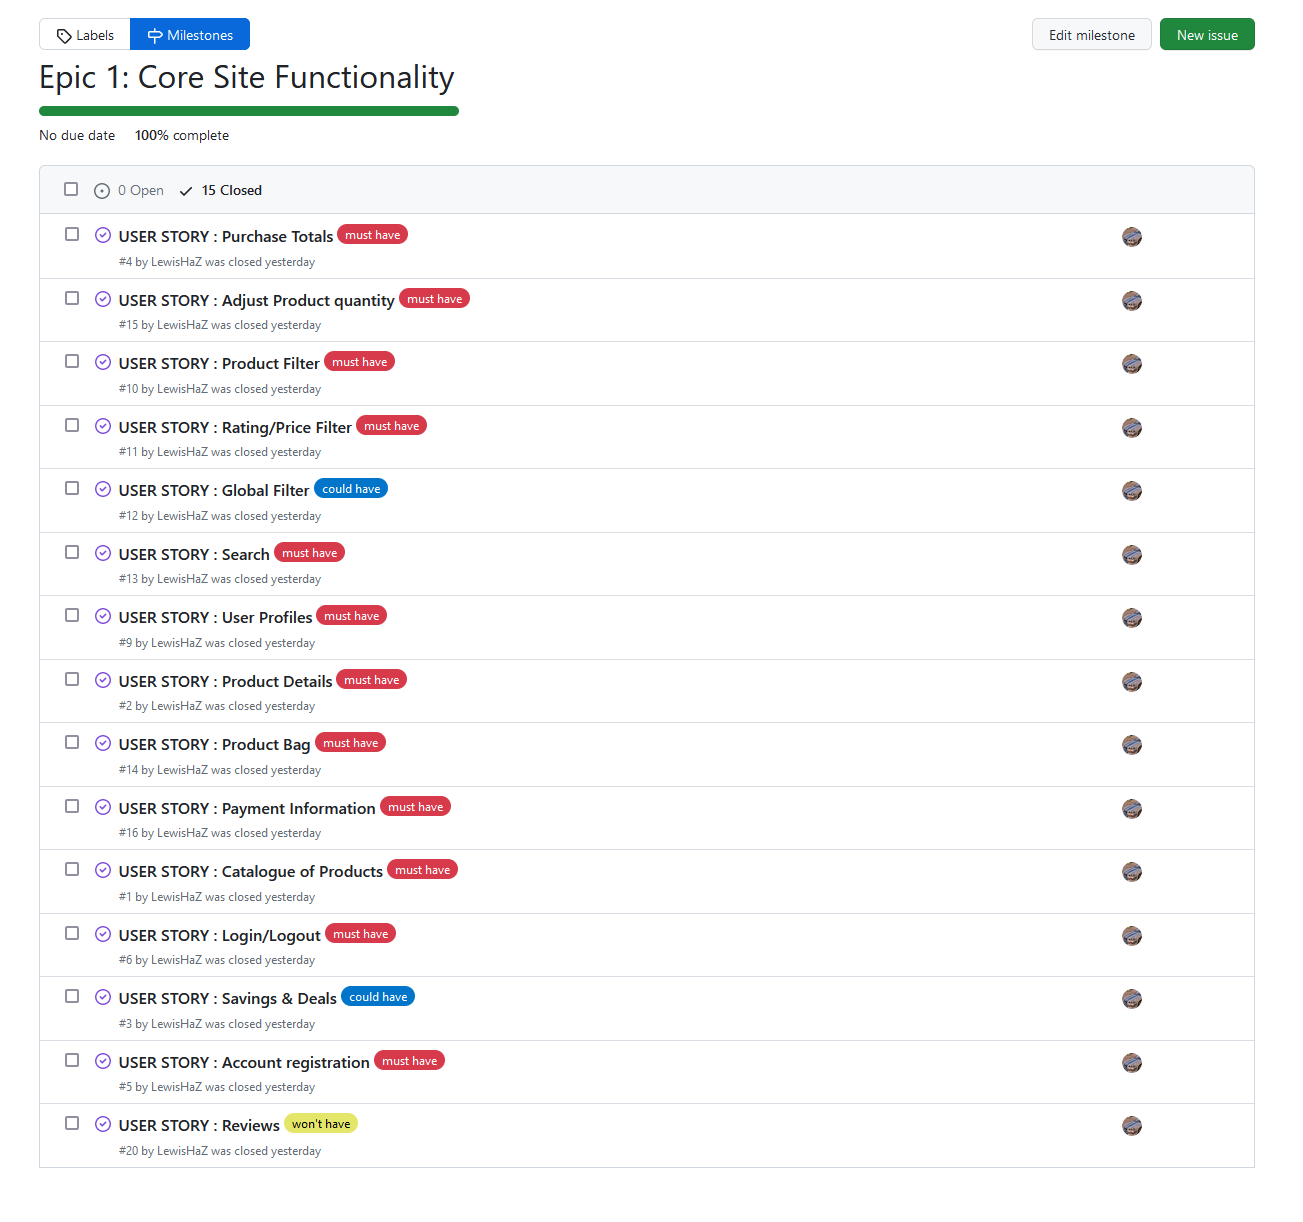The image size is (1303, 1222).
Task: Open the USER STORY : Product Bag issue
Action: pyautogui.click(x=214, y=745)
